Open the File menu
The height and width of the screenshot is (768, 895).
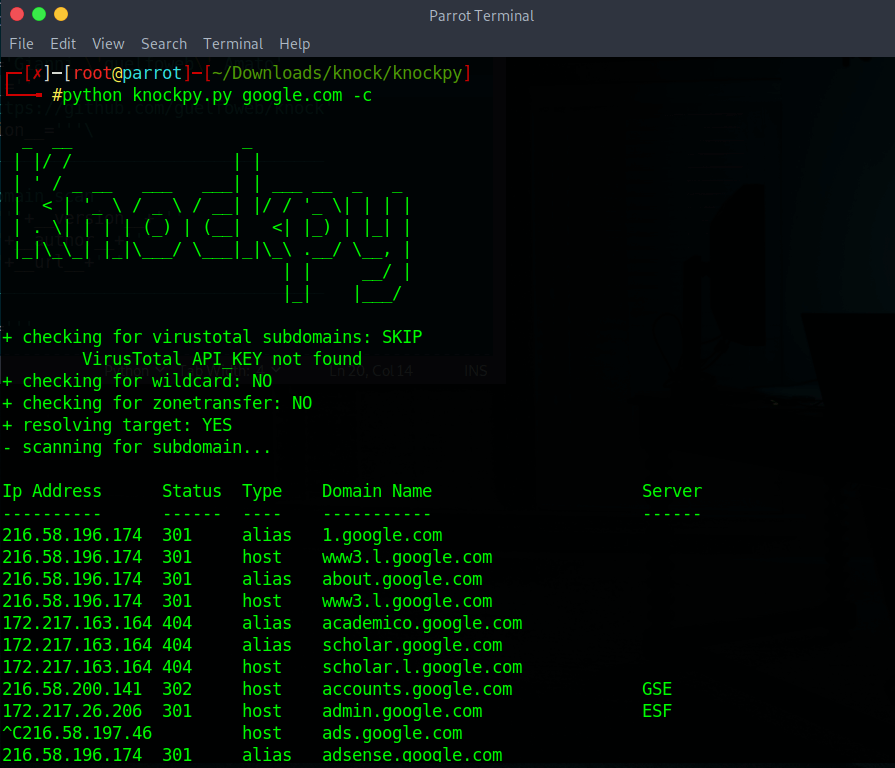21,44
